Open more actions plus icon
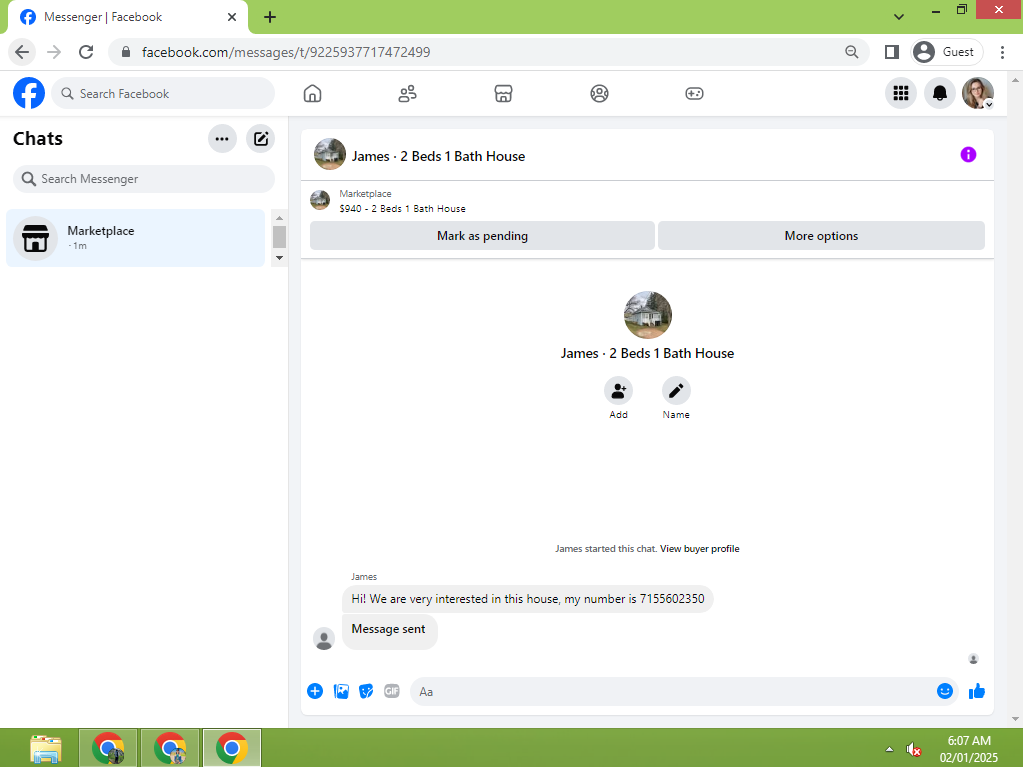Screen dimensions: 1023x767 [x=315, y=691]
